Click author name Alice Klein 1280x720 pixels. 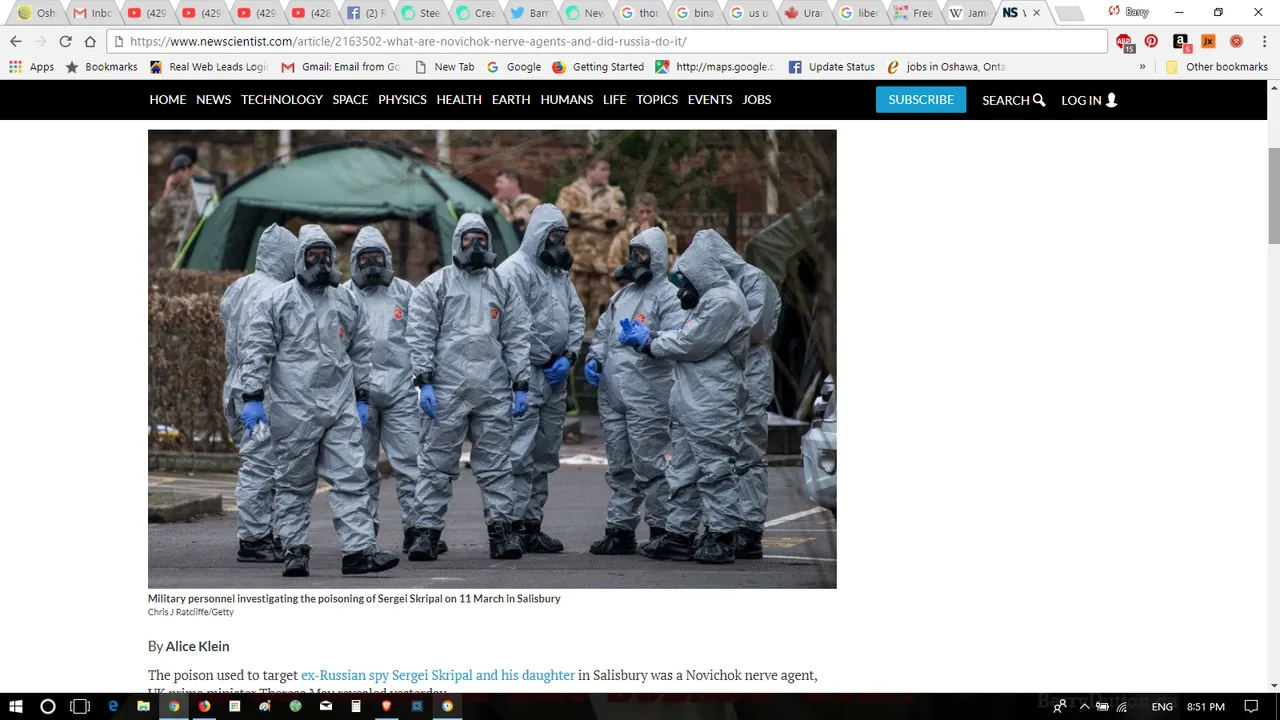coord(197,646)
